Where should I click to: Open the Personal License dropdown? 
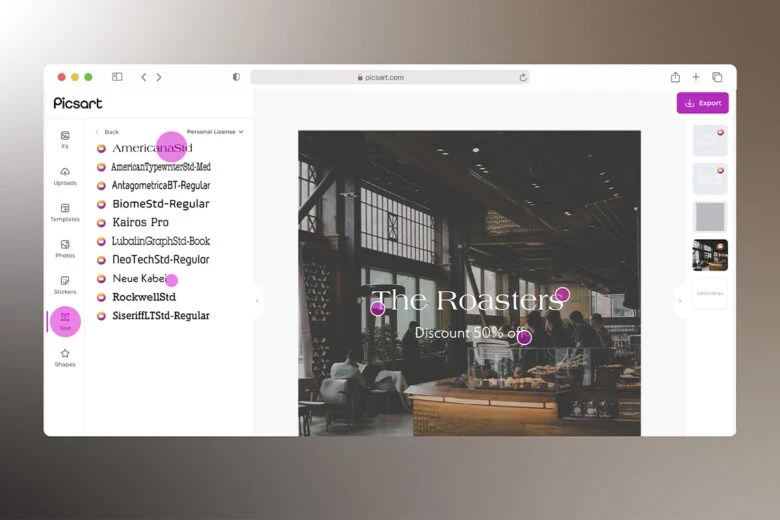[x=215, y=132]
